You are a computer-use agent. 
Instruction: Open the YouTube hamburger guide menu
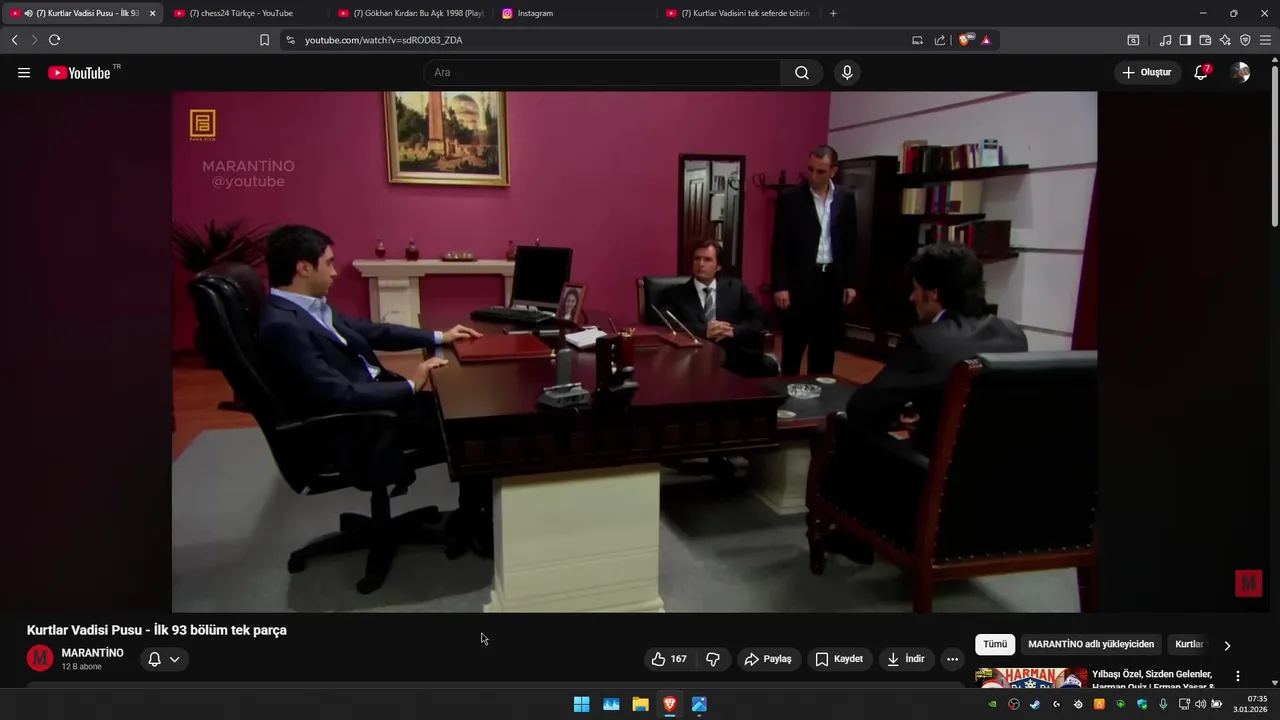pos(24,72)
